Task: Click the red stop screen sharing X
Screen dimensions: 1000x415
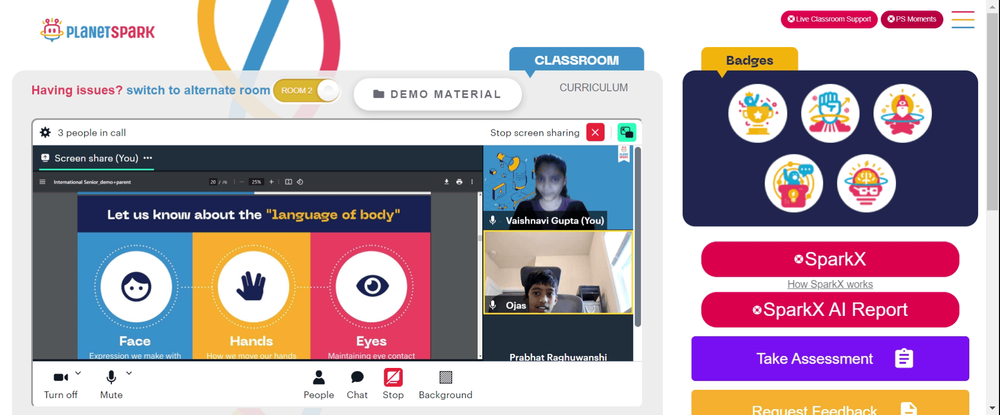Action: 595,133
